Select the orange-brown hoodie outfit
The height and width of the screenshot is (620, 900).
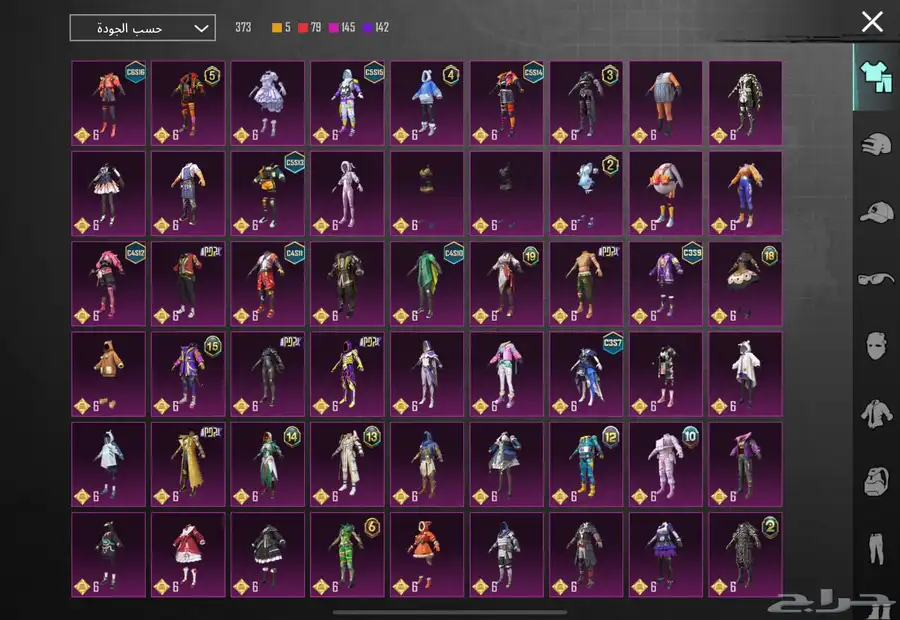pos(108,374)
